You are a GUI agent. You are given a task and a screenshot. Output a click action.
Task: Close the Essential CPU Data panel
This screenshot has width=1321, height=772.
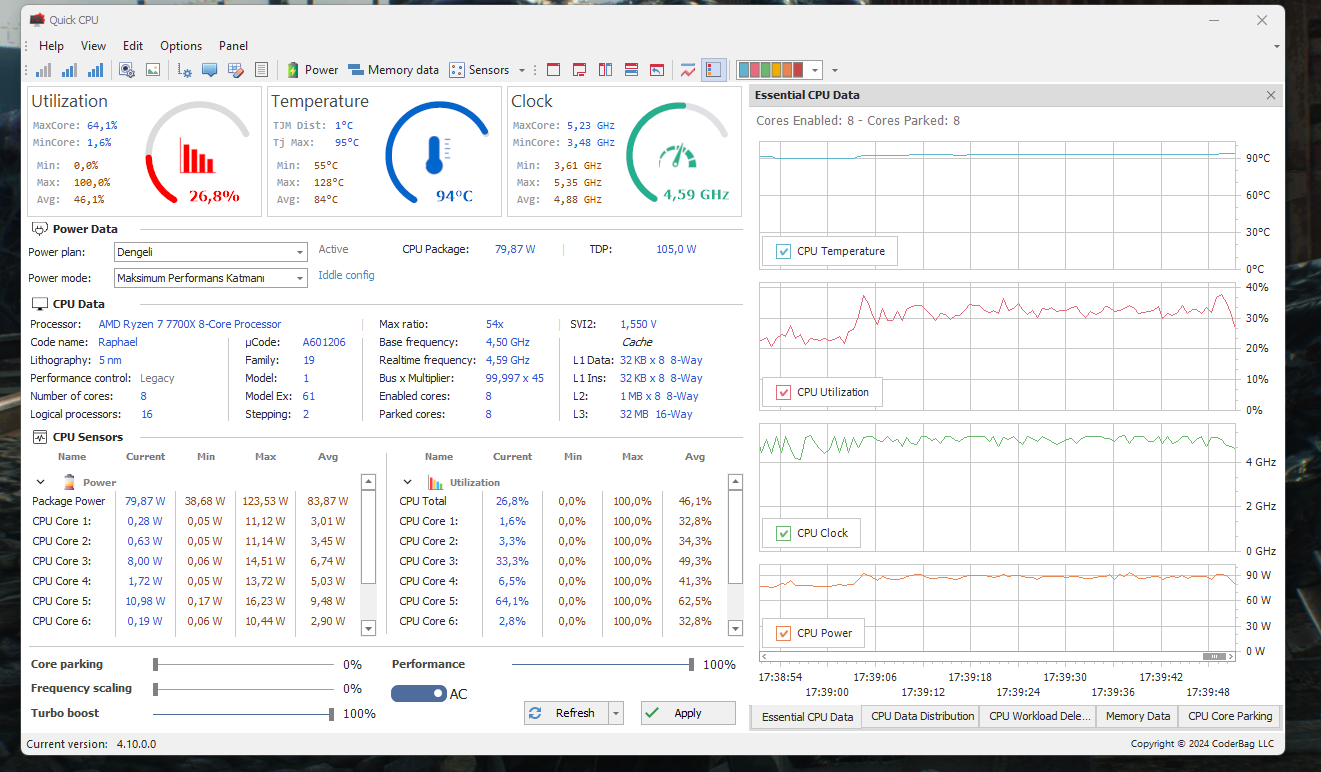tap(1271, 95)
